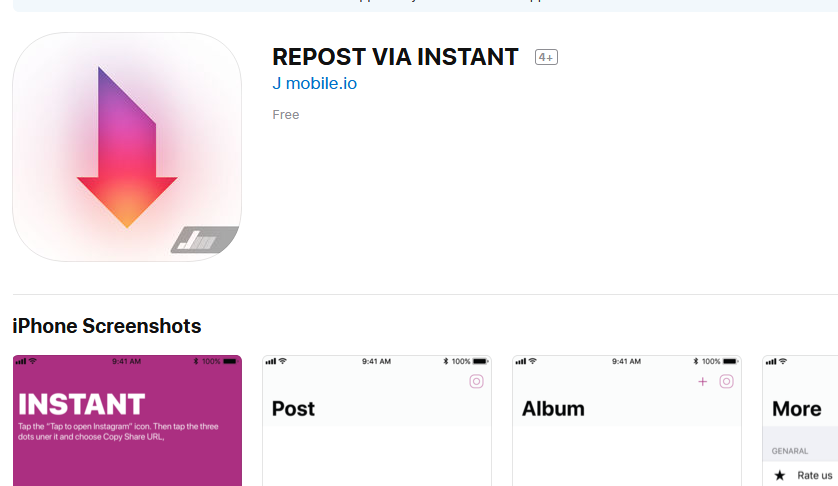
Task: Select the Album heading in third screenshot
Action: [553, 408]
